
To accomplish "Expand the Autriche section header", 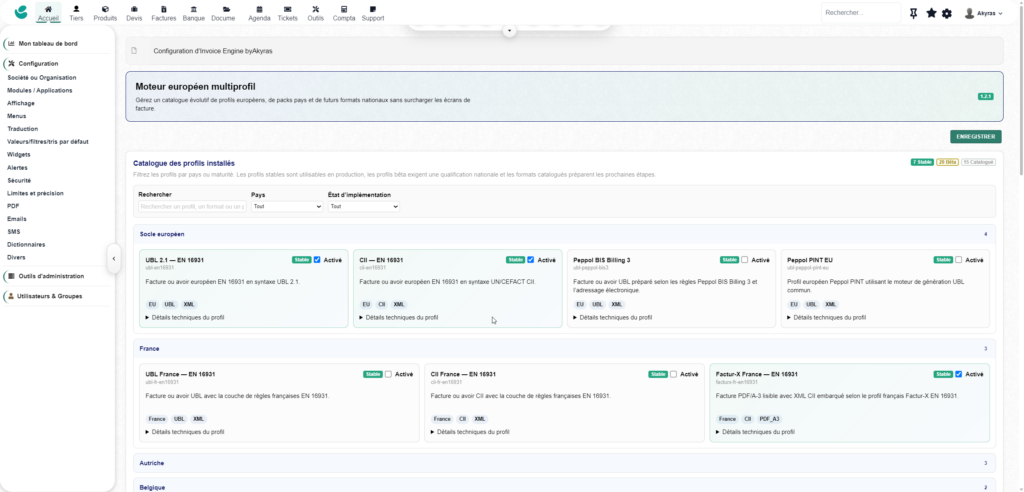I will pos(564,463).
